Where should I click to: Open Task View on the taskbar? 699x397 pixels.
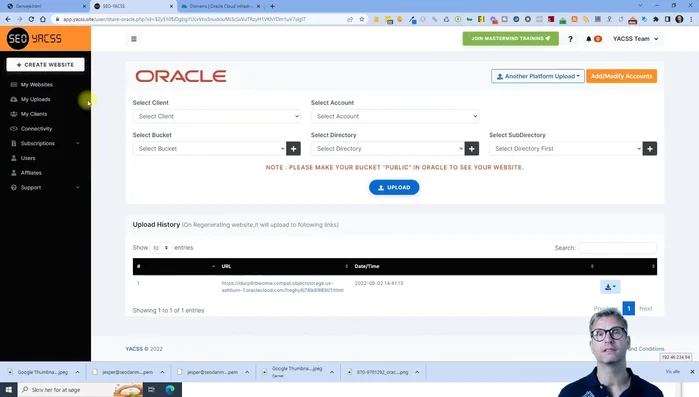click(x=152, y=389)
